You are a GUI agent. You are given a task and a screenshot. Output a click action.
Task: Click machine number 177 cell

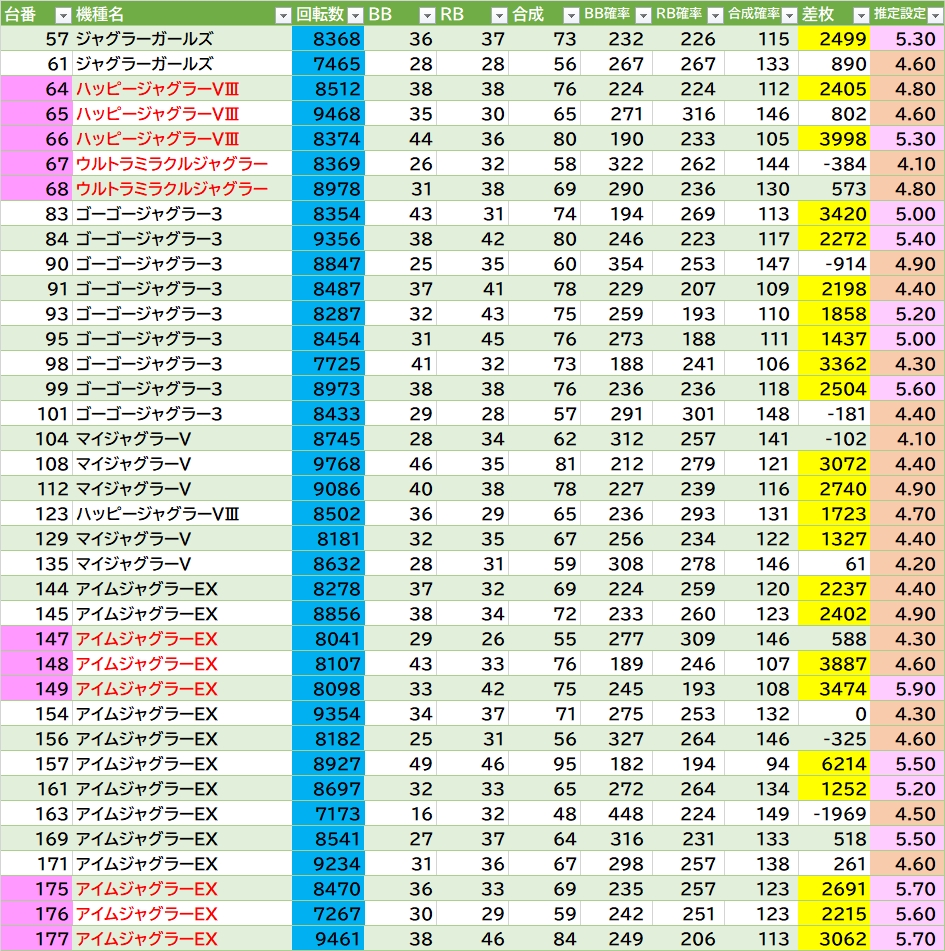pos(36,939)
